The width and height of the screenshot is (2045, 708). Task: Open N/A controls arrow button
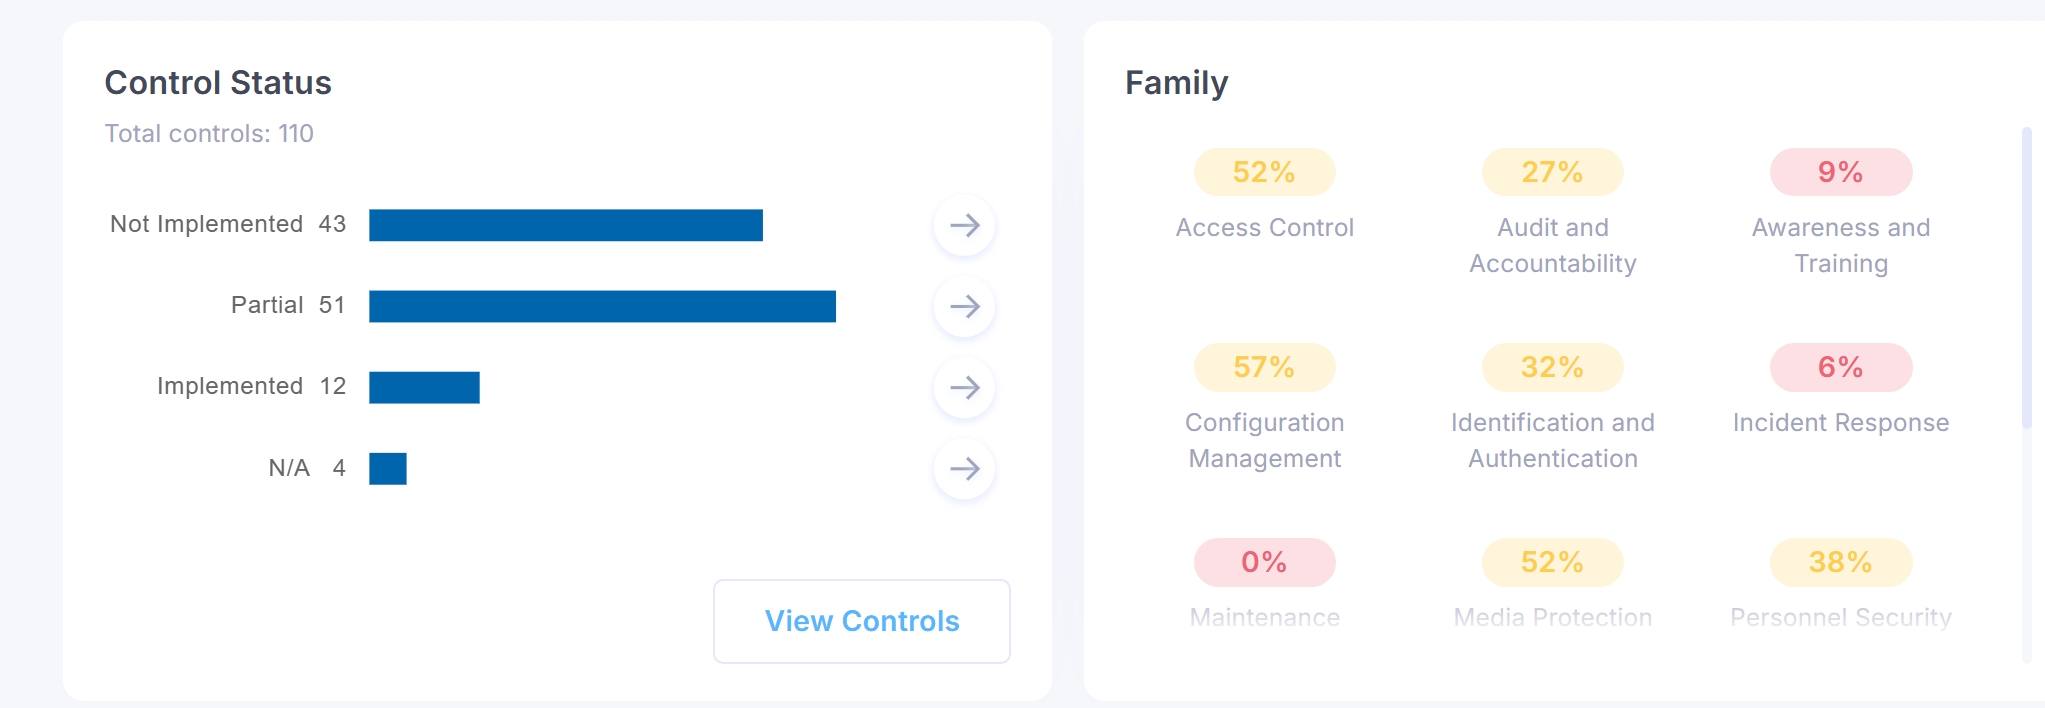[964, 468]
